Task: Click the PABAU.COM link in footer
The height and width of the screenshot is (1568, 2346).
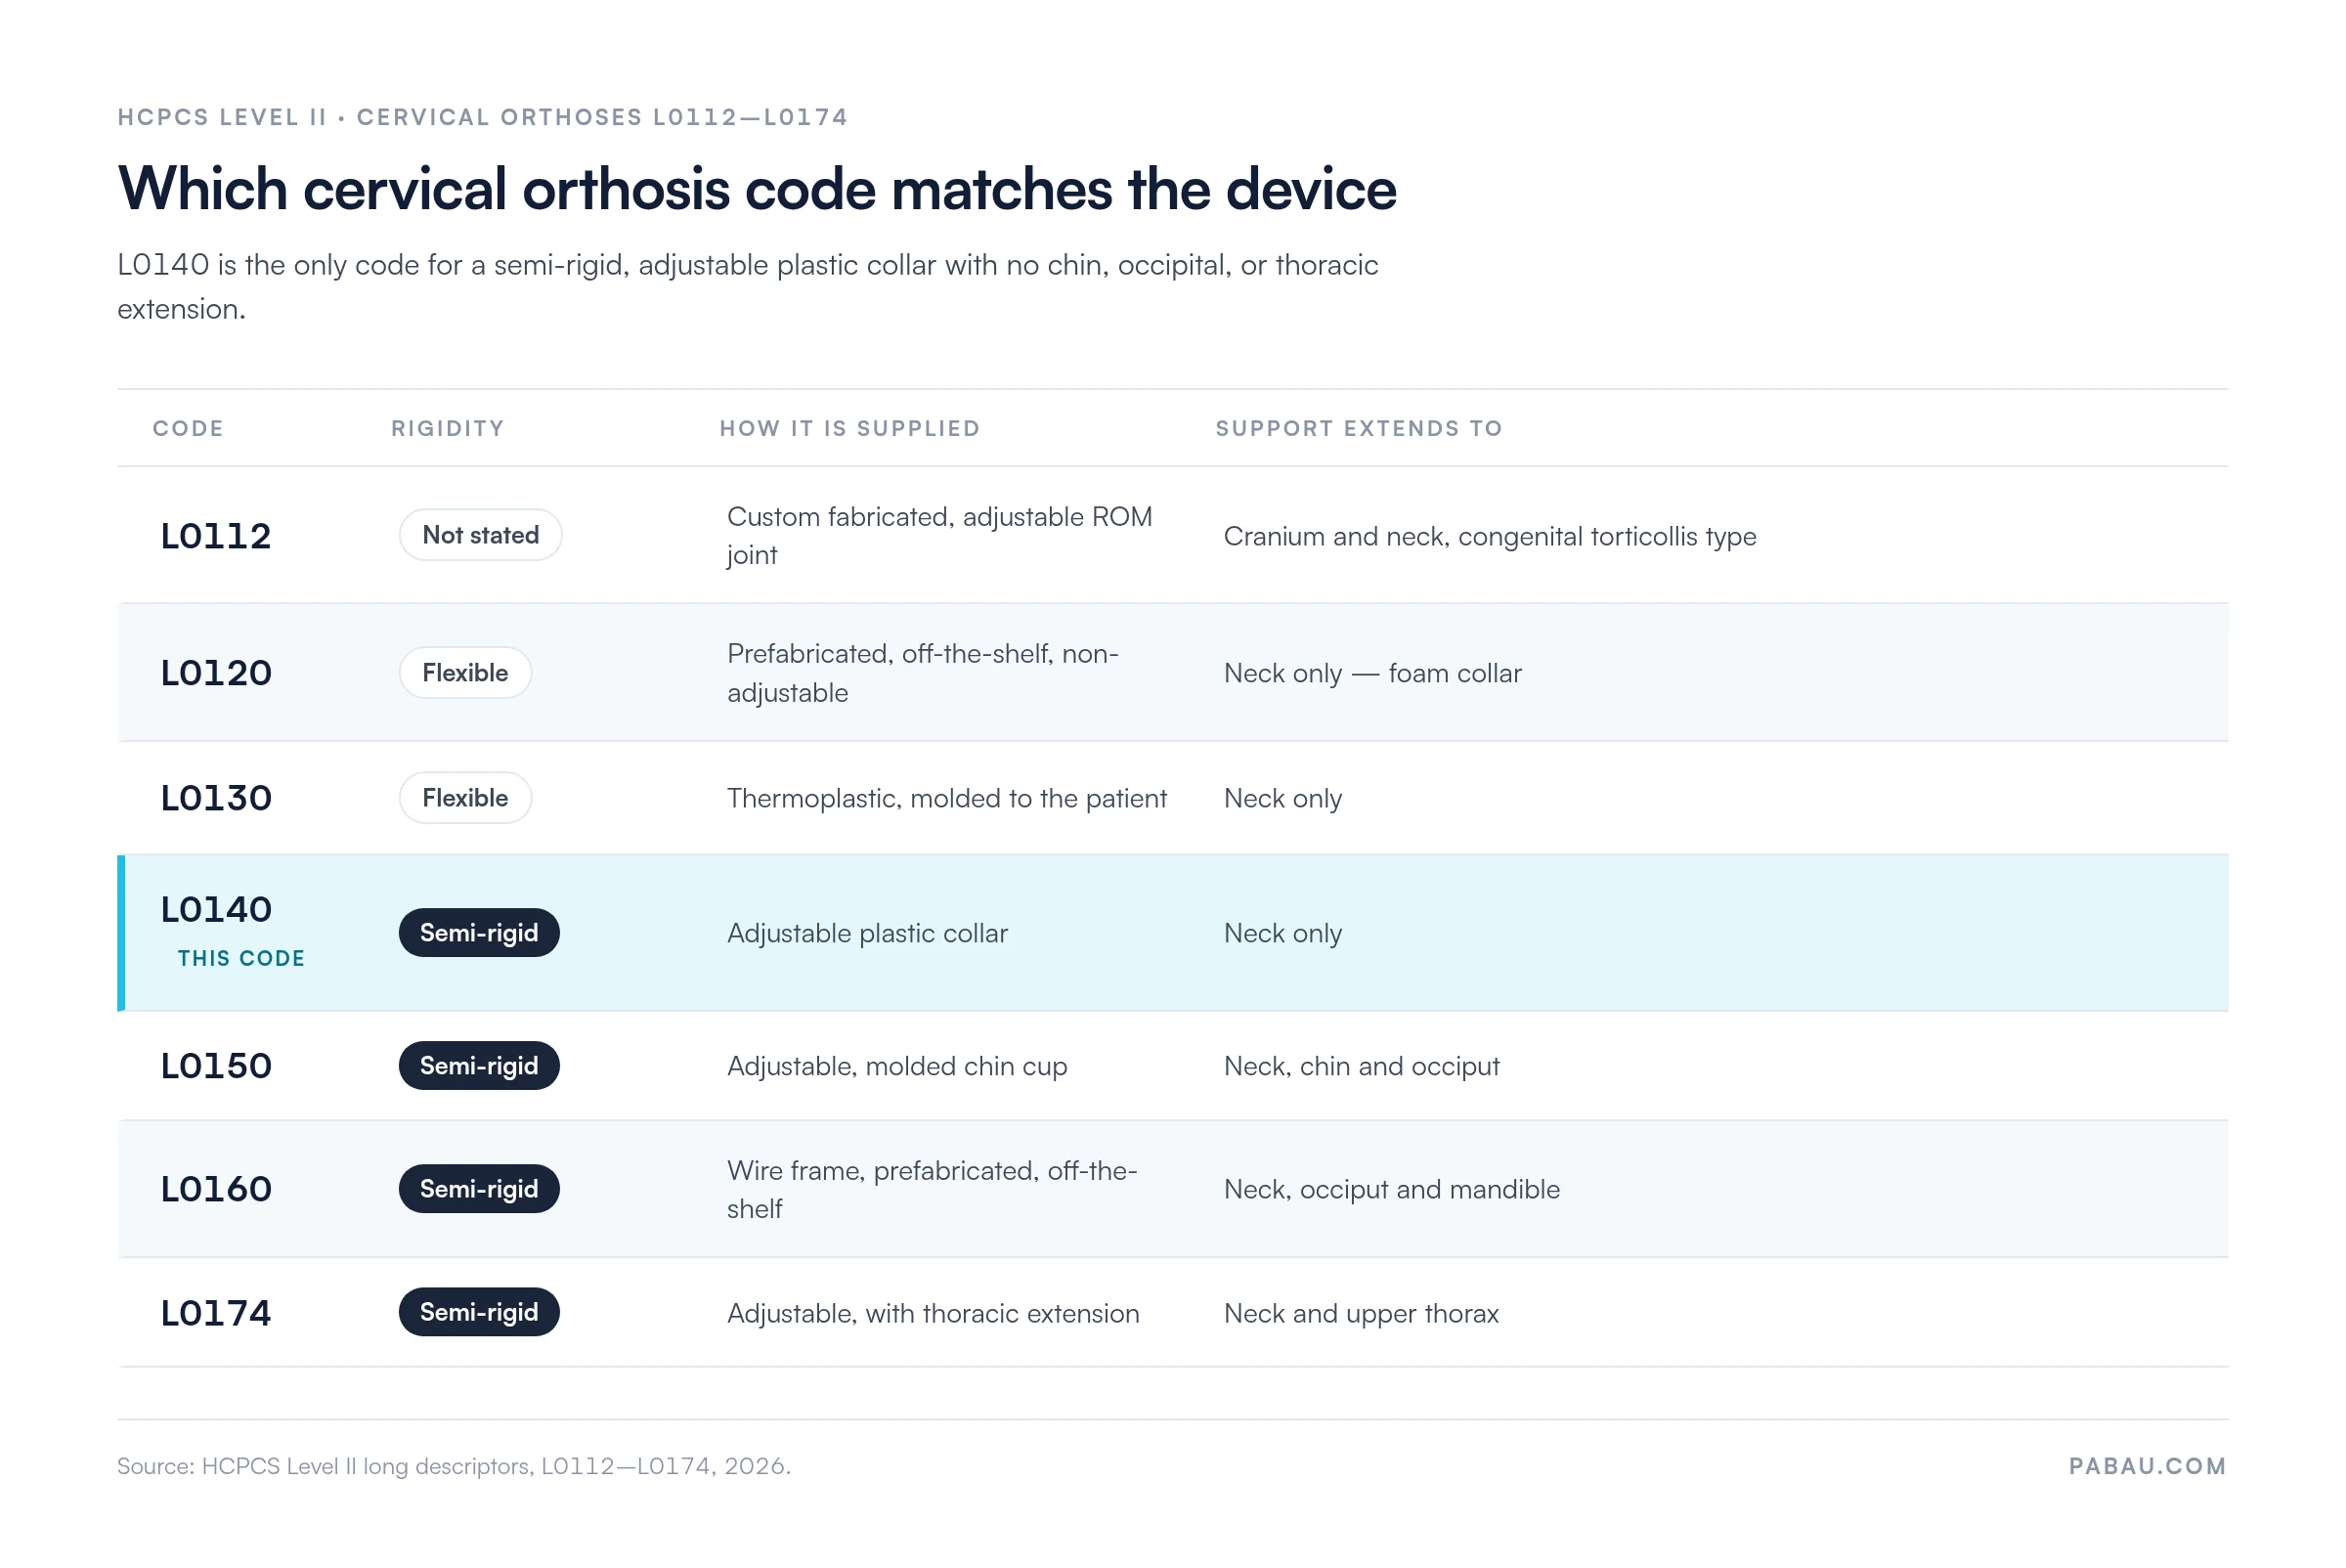Action: tap(2147, 1466)
